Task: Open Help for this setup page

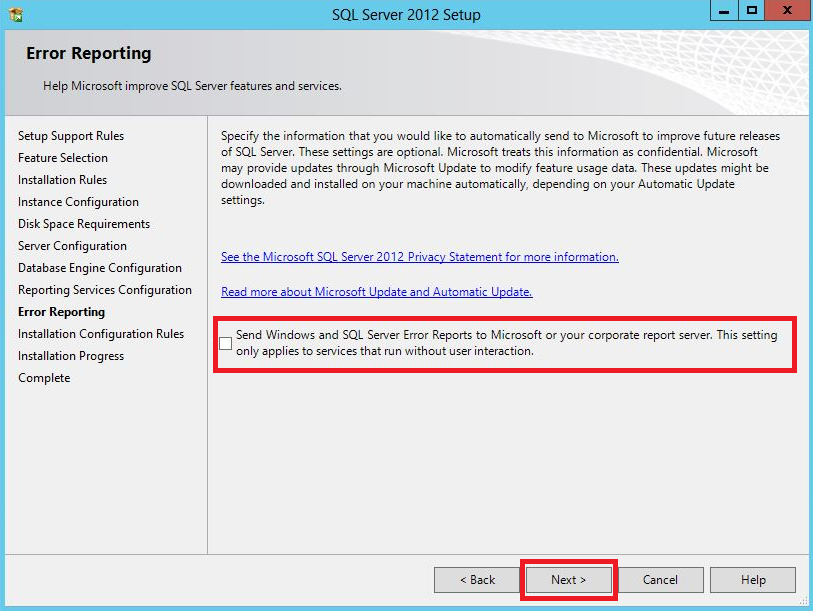Action: pos(753,579)
